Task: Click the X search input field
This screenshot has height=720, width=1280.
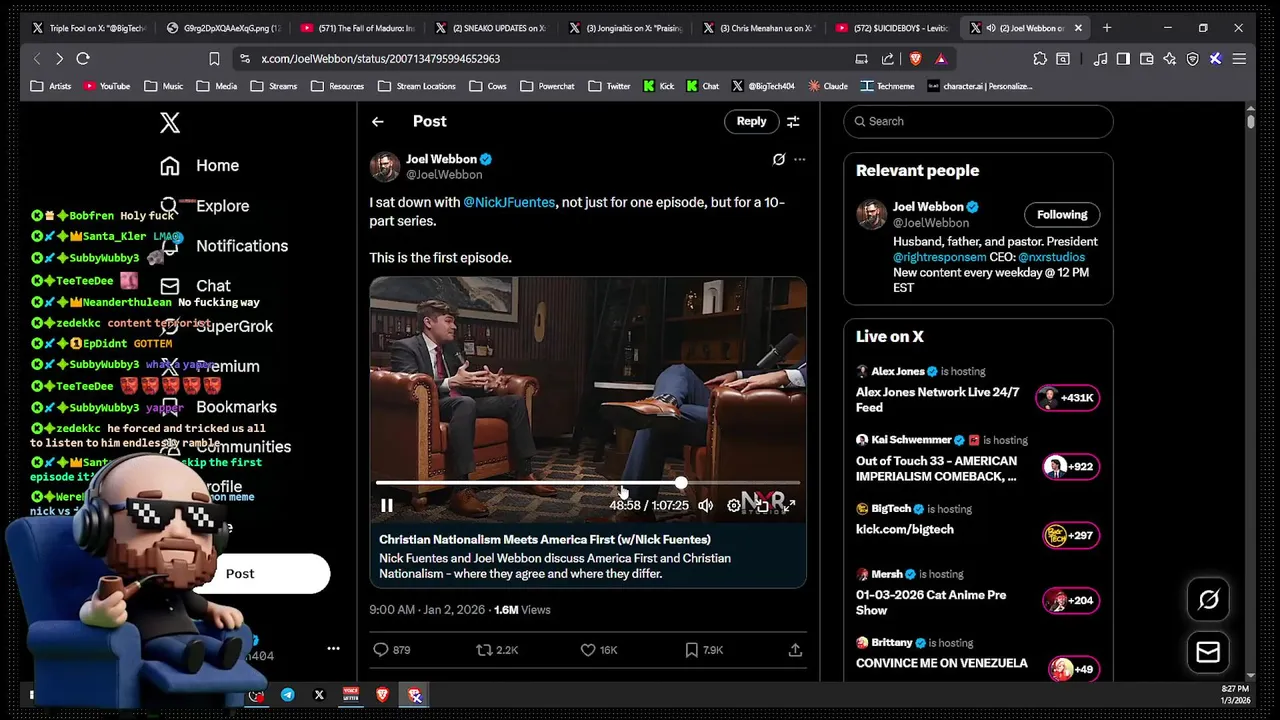Action: click(978, 121)
